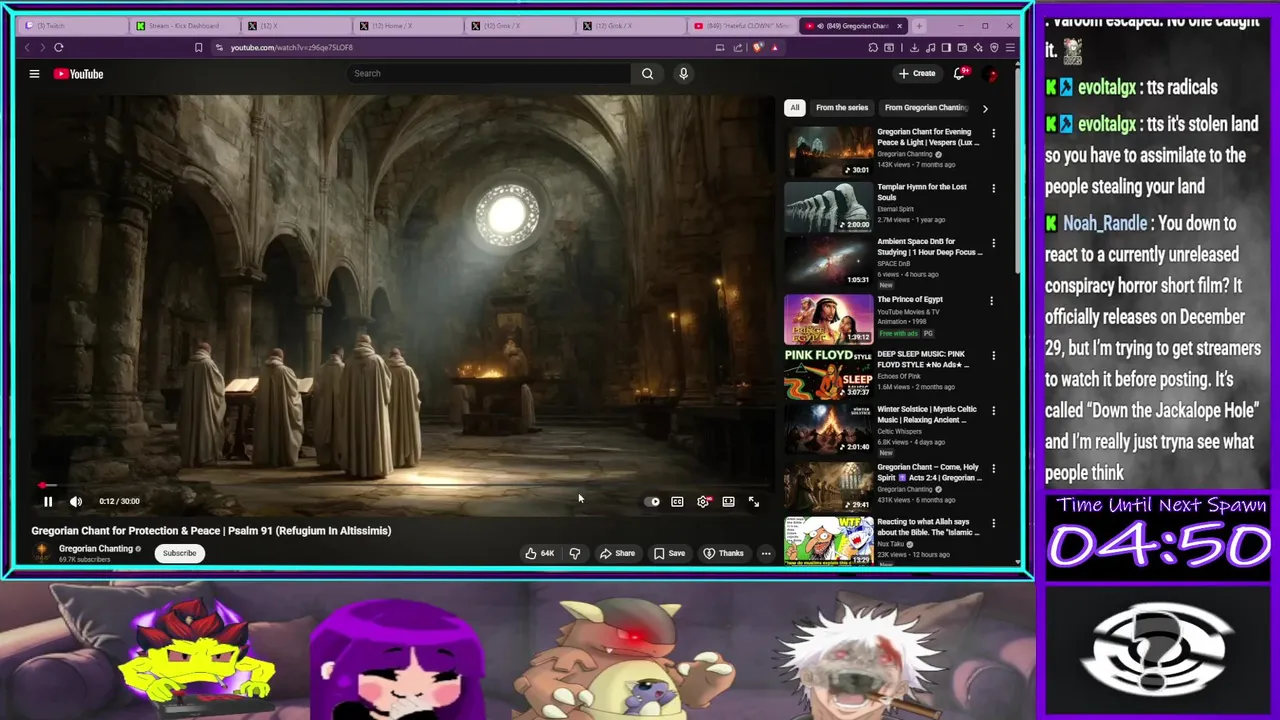The width and height of the screenshot is (1280, 720).
Task: Open The Prince of Egypt thumbnail
Action: [x=829, y=318]
